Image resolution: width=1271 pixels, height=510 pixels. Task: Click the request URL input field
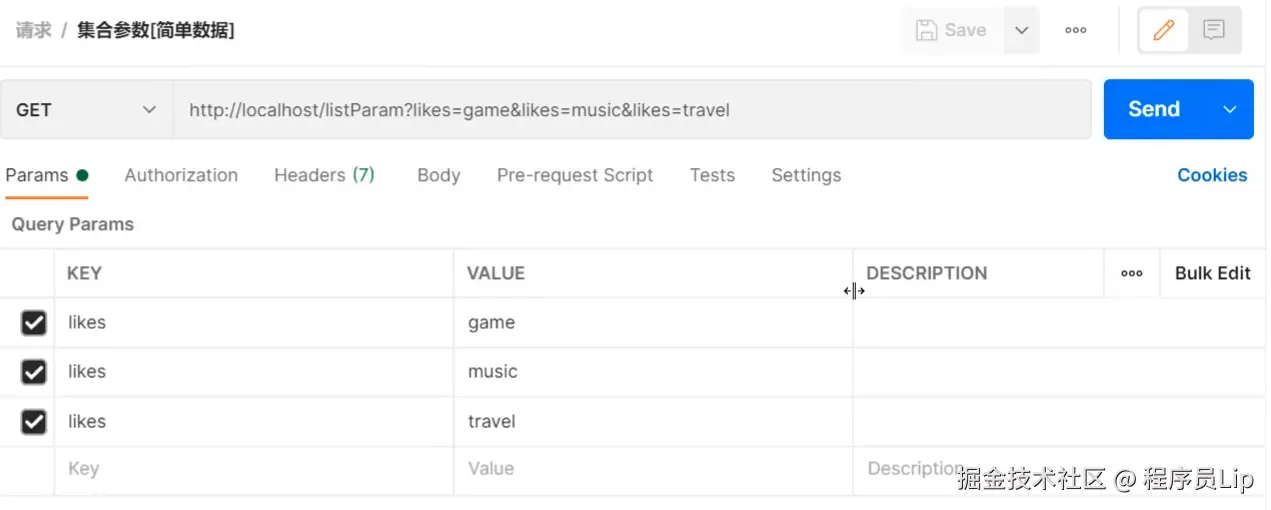click(630, 110)
